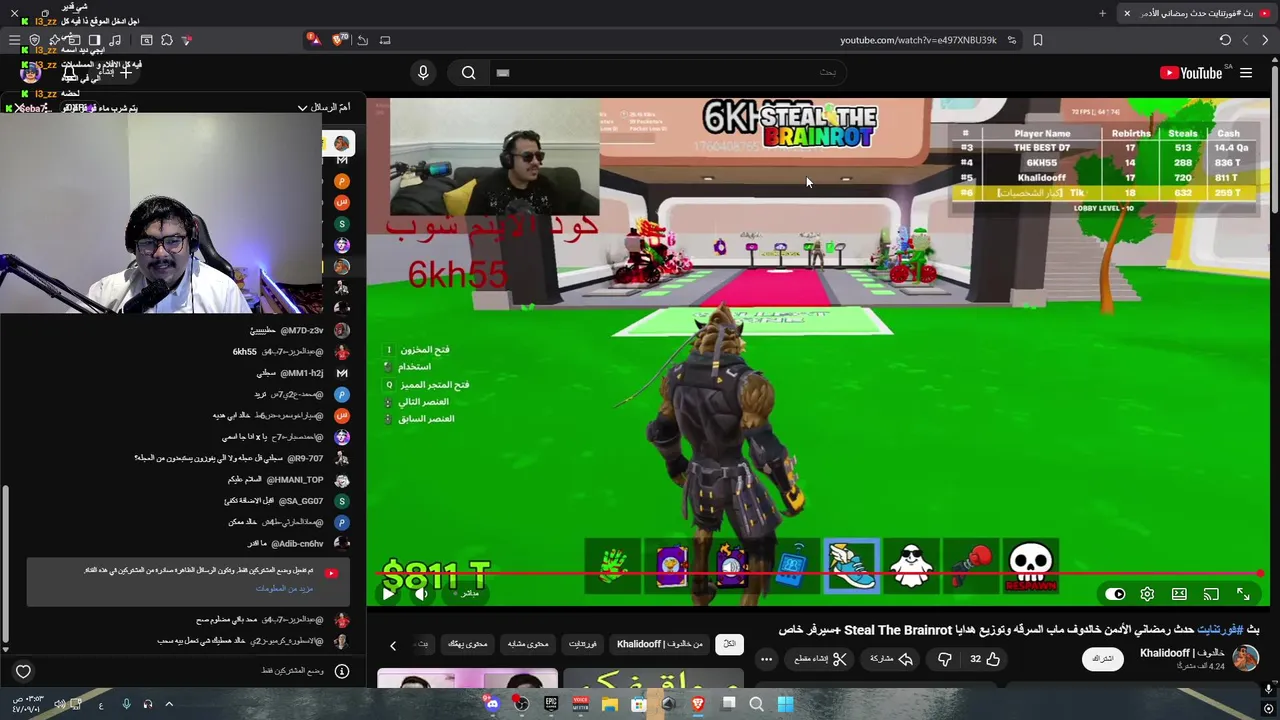Open Brave browser from taskbar
This screenshot has height=720, width=1280.
coord(698,704)
